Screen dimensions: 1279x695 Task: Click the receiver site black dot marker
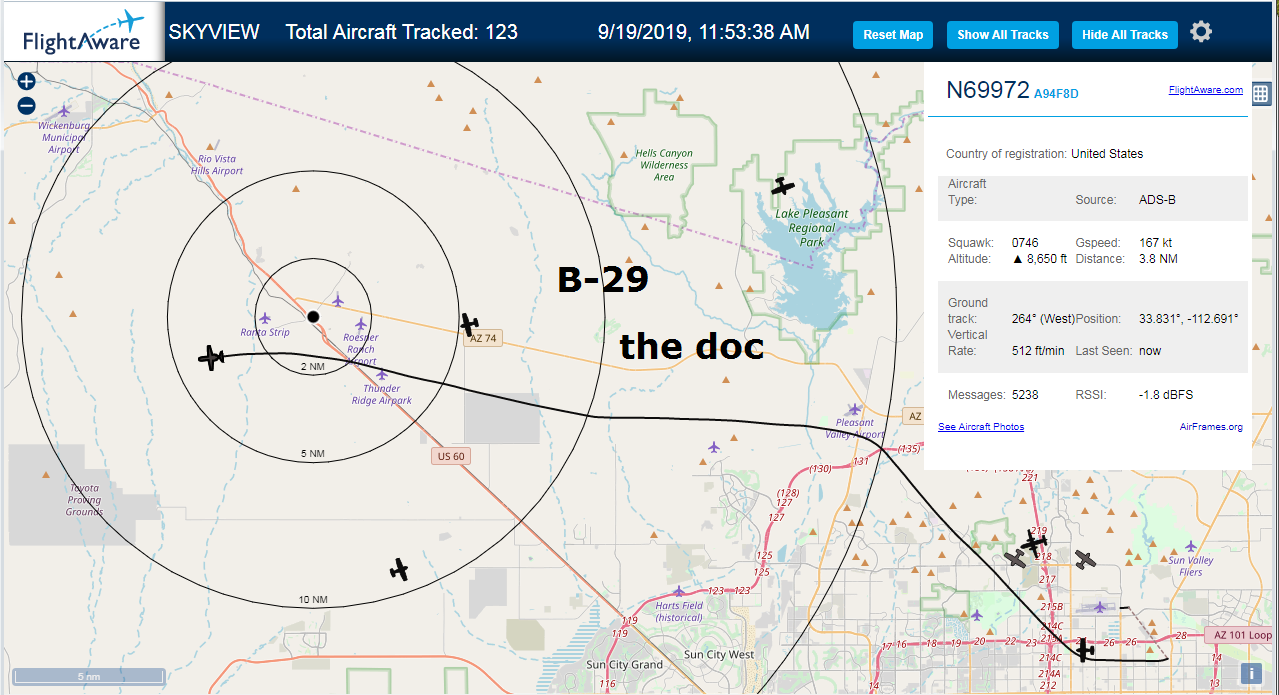click(313, 317)
